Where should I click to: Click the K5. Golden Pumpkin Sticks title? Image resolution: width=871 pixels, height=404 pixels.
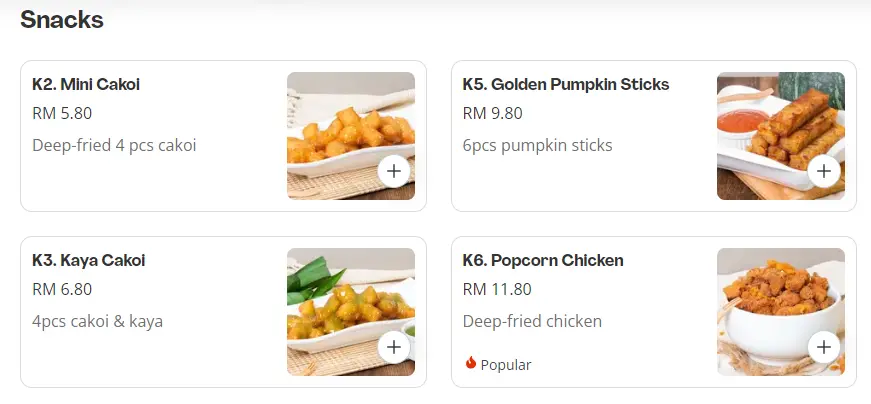click(566, 85)
